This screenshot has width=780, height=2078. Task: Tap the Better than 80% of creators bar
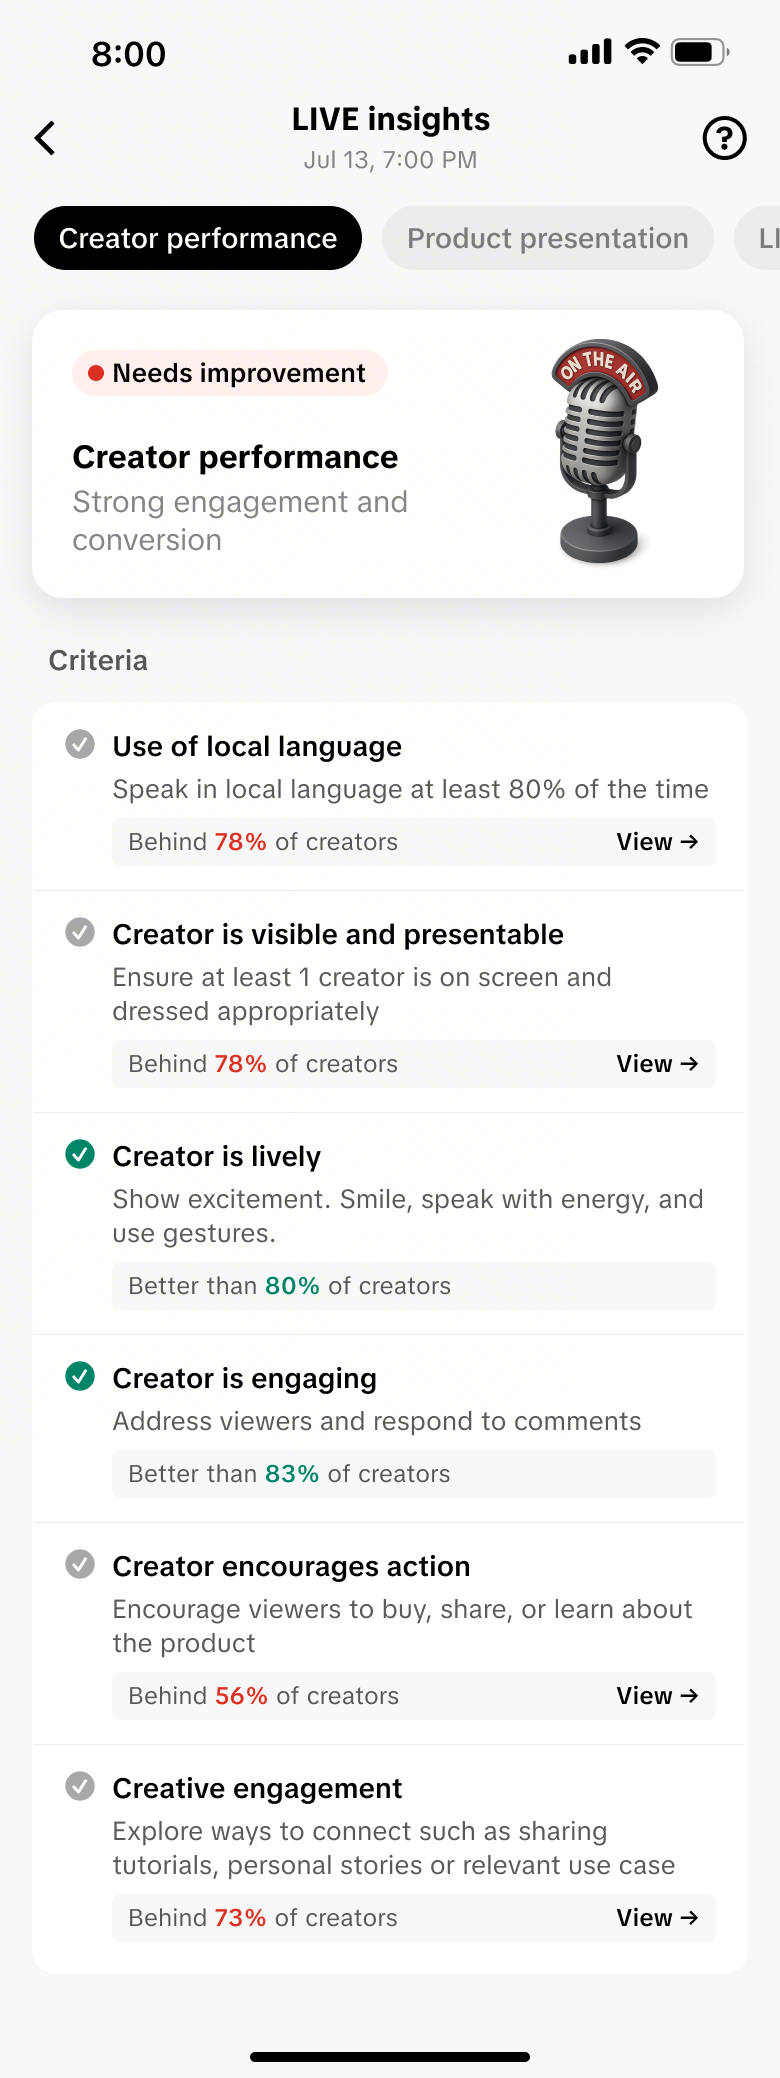413,1286
